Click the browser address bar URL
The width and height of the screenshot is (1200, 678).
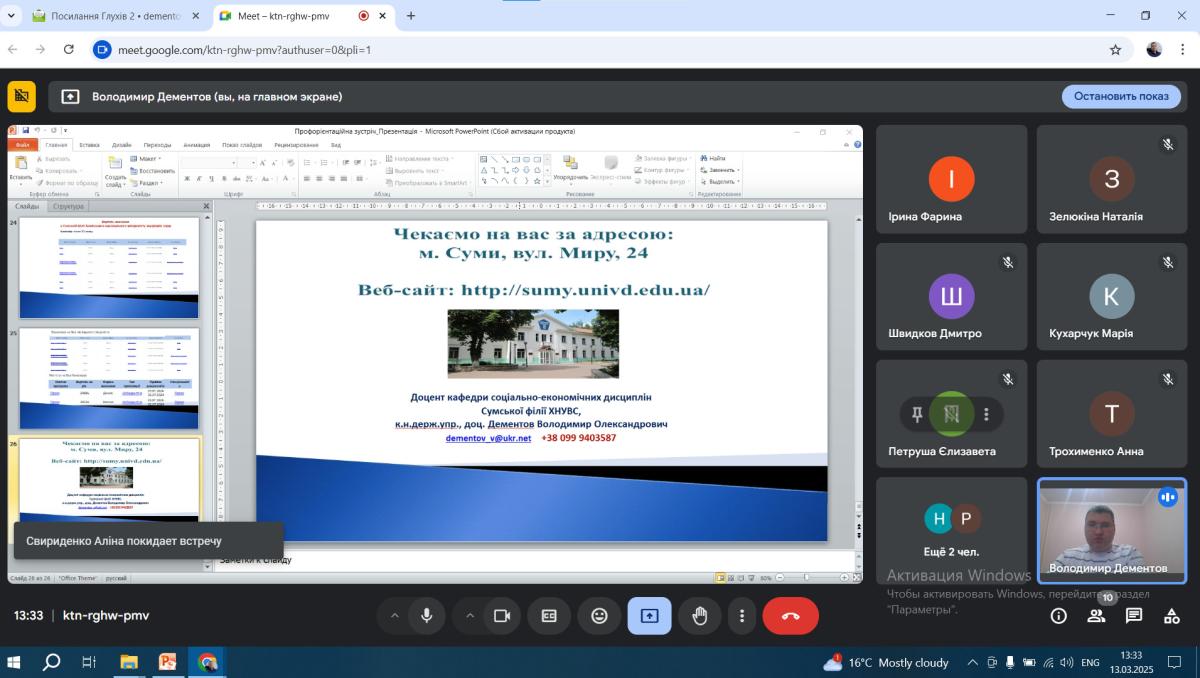pos(245,49)
